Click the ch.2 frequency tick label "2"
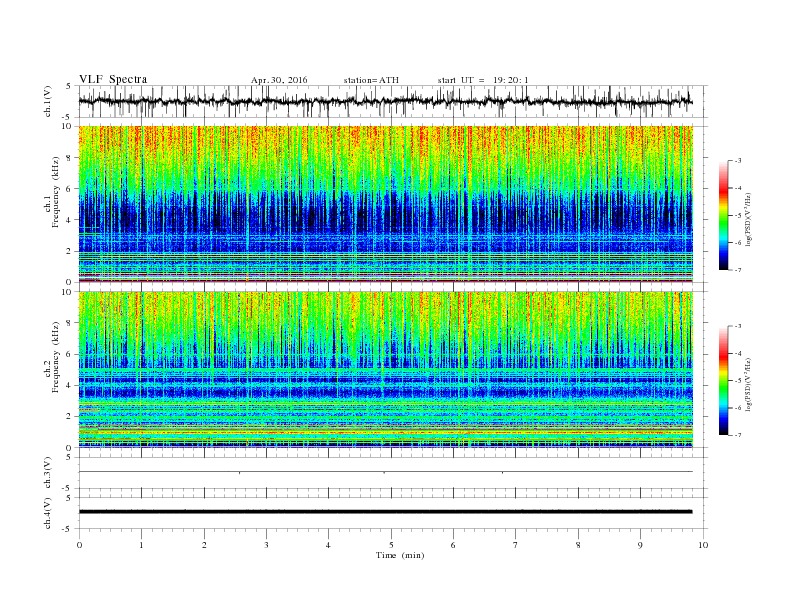Screen dimensions: 792x612 tap(70, 417)
